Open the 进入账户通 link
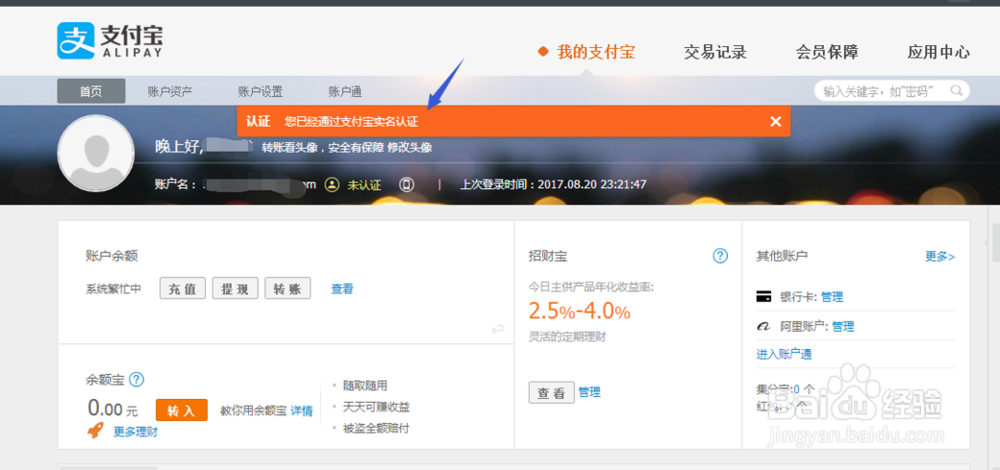Viewport: 1000px width, 470px height. click(784, 355)
